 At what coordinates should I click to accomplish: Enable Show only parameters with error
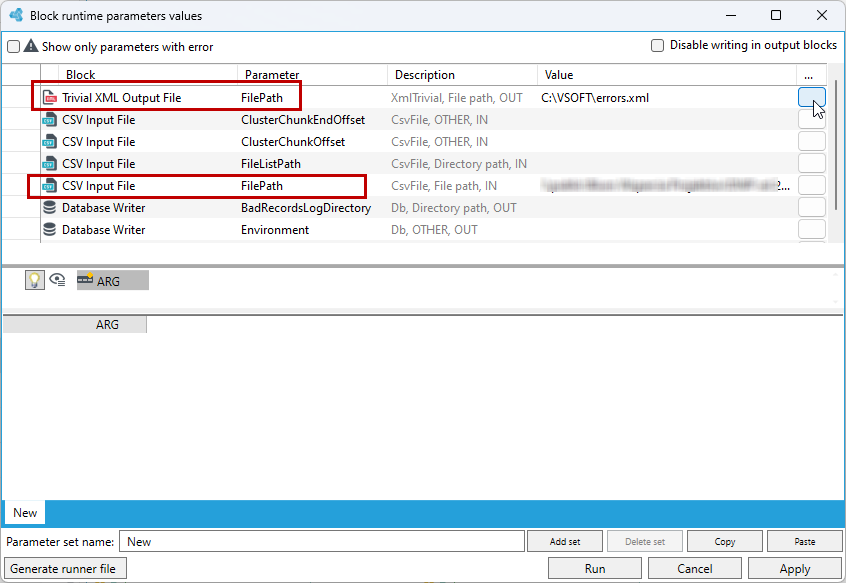coord(13,46)
